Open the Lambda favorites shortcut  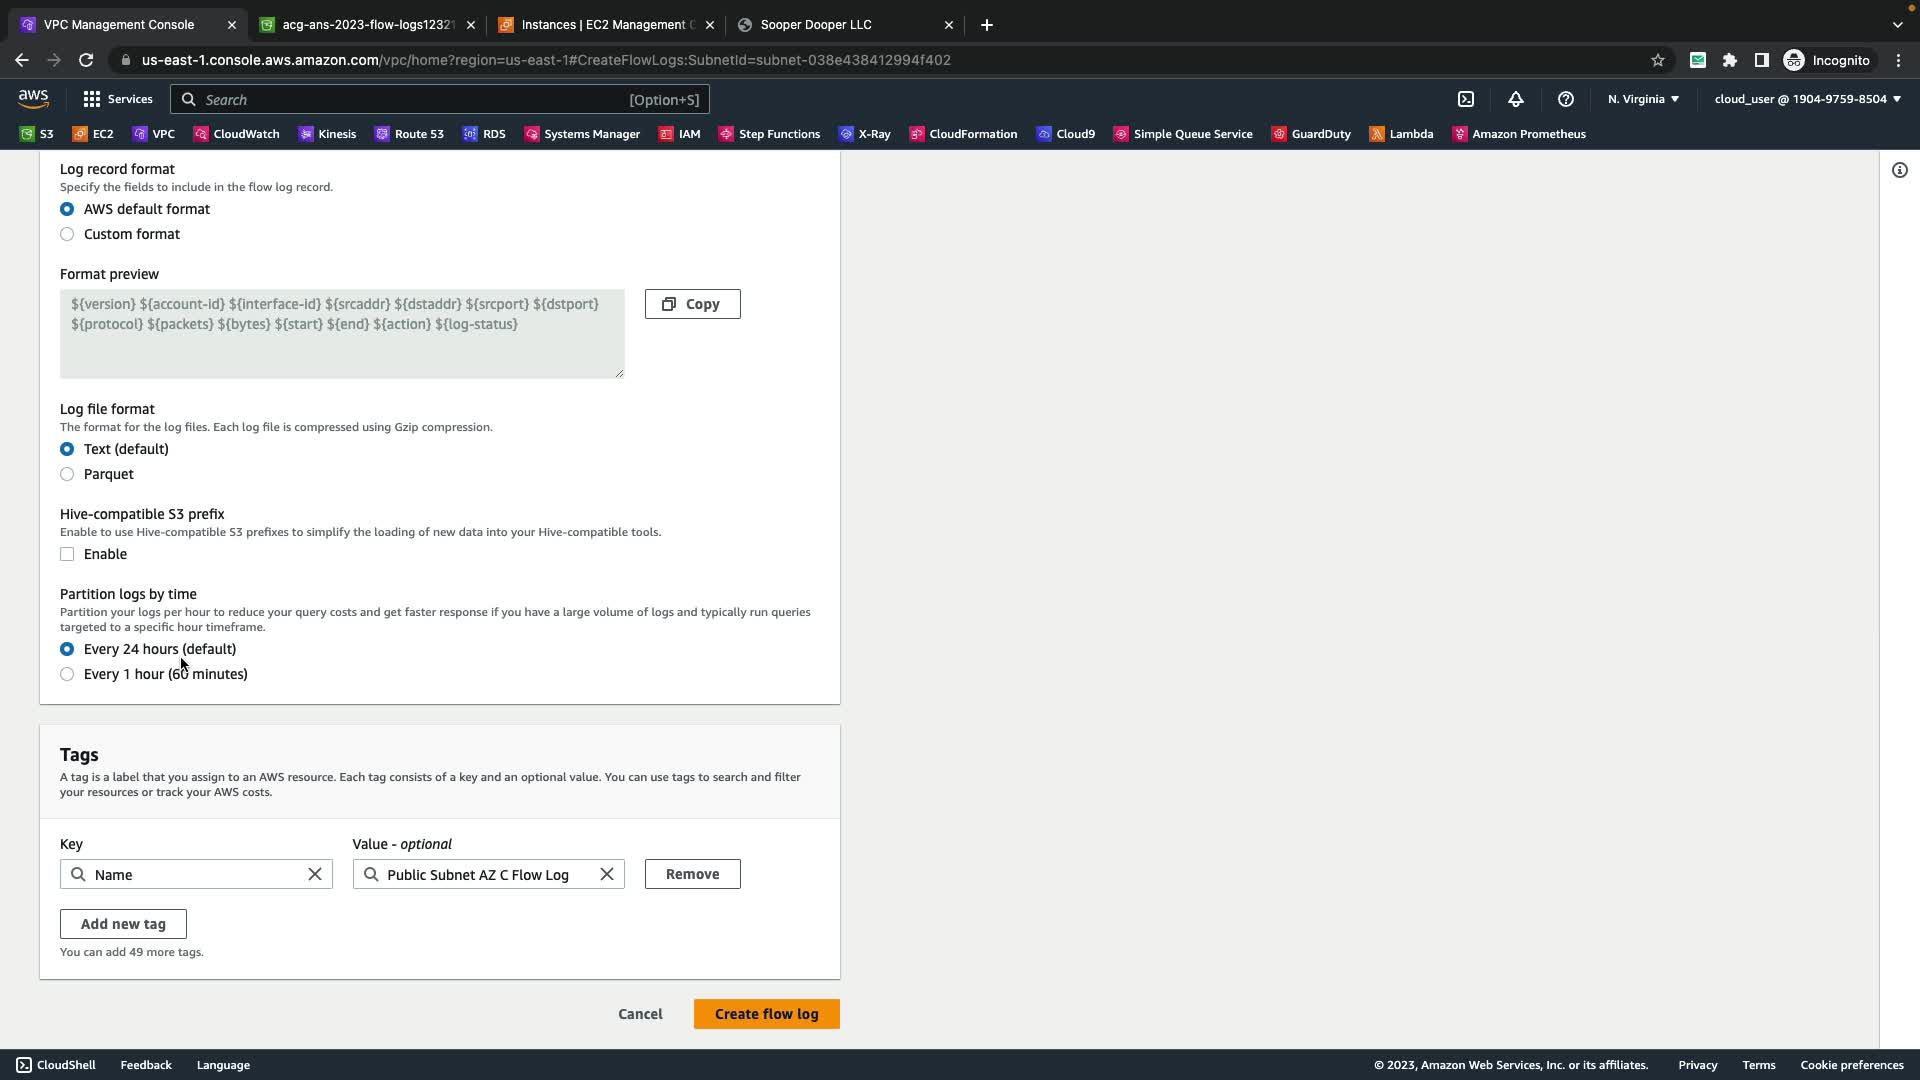[1401, 134]
